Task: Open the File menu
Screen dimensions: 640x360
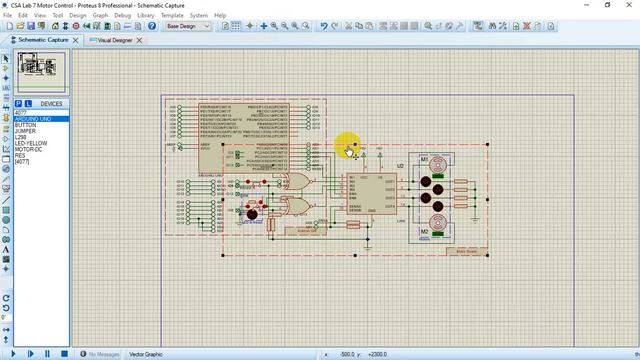Action: [7, 16]
